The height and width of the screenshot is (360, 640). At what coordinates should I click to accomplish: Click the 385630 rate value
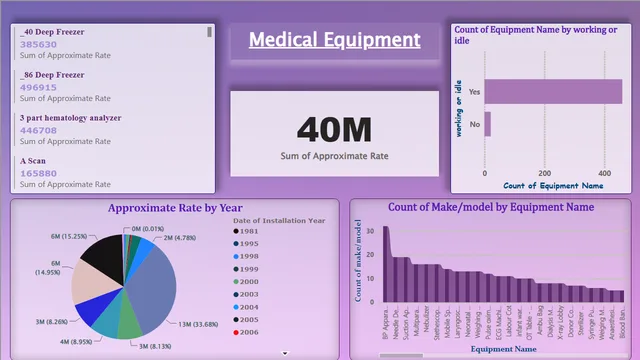38,44
